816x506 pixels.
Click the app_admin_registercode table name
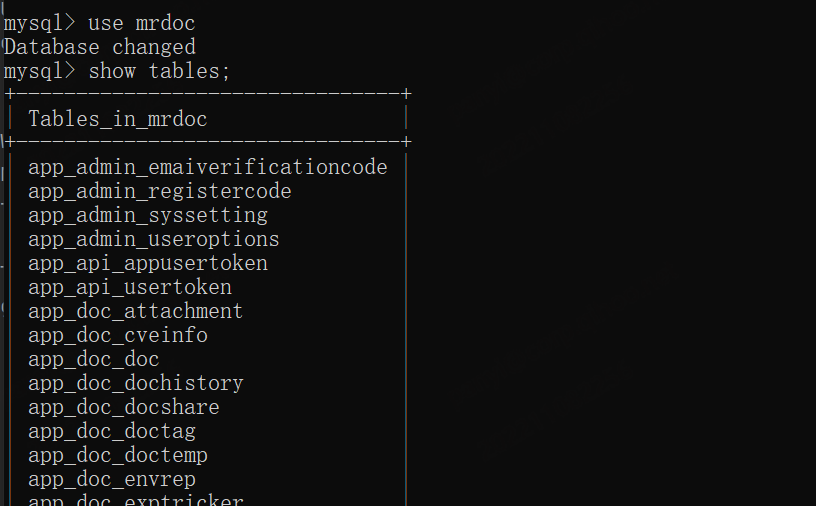pyautogui.click(x=160, y=191)
